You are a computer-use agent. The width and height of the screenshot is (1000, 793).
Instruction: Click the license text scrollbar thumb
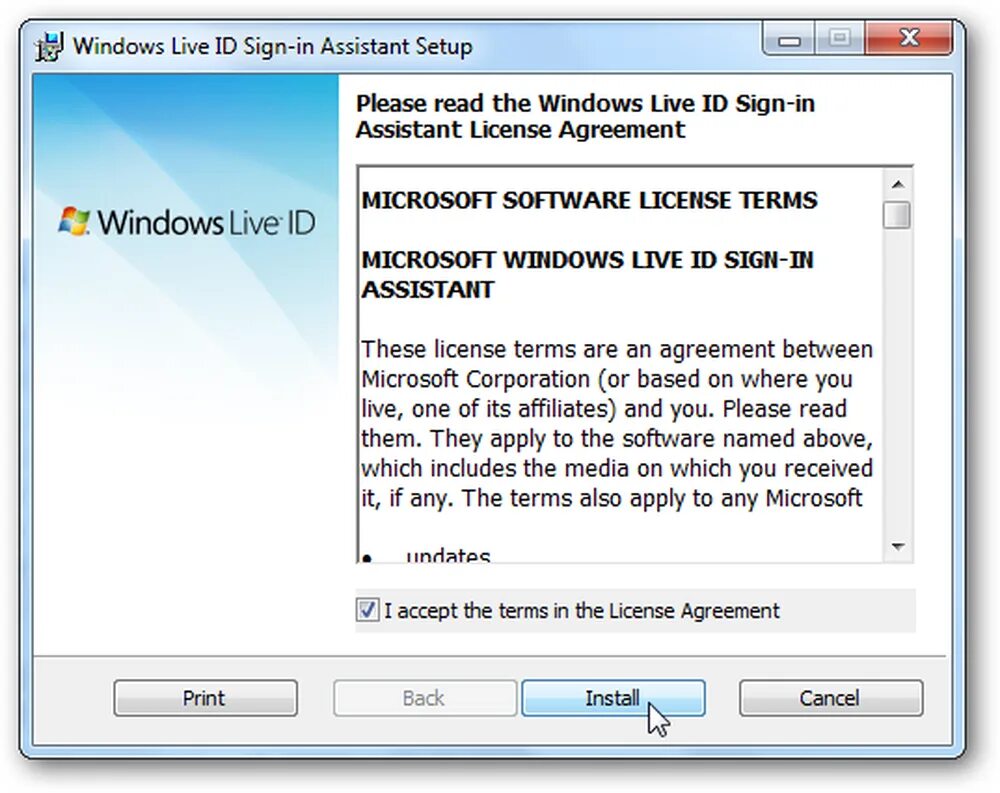coord(897,214)
